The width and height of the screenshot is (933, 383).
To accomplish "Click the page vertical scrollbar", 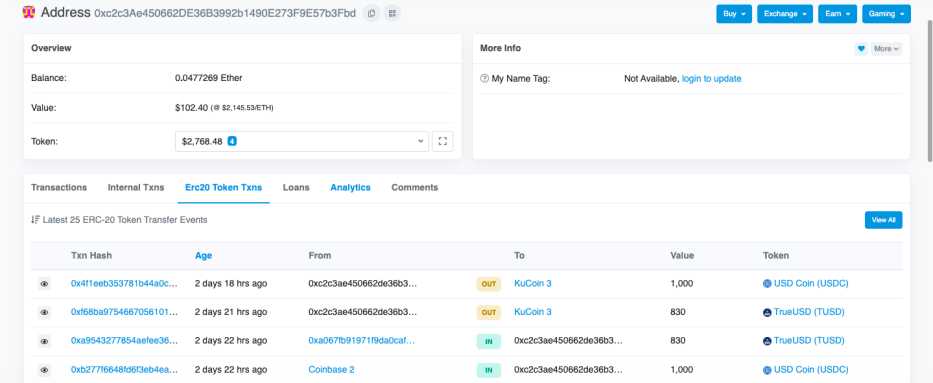I will pyautogui.click(x=929, y=89).
